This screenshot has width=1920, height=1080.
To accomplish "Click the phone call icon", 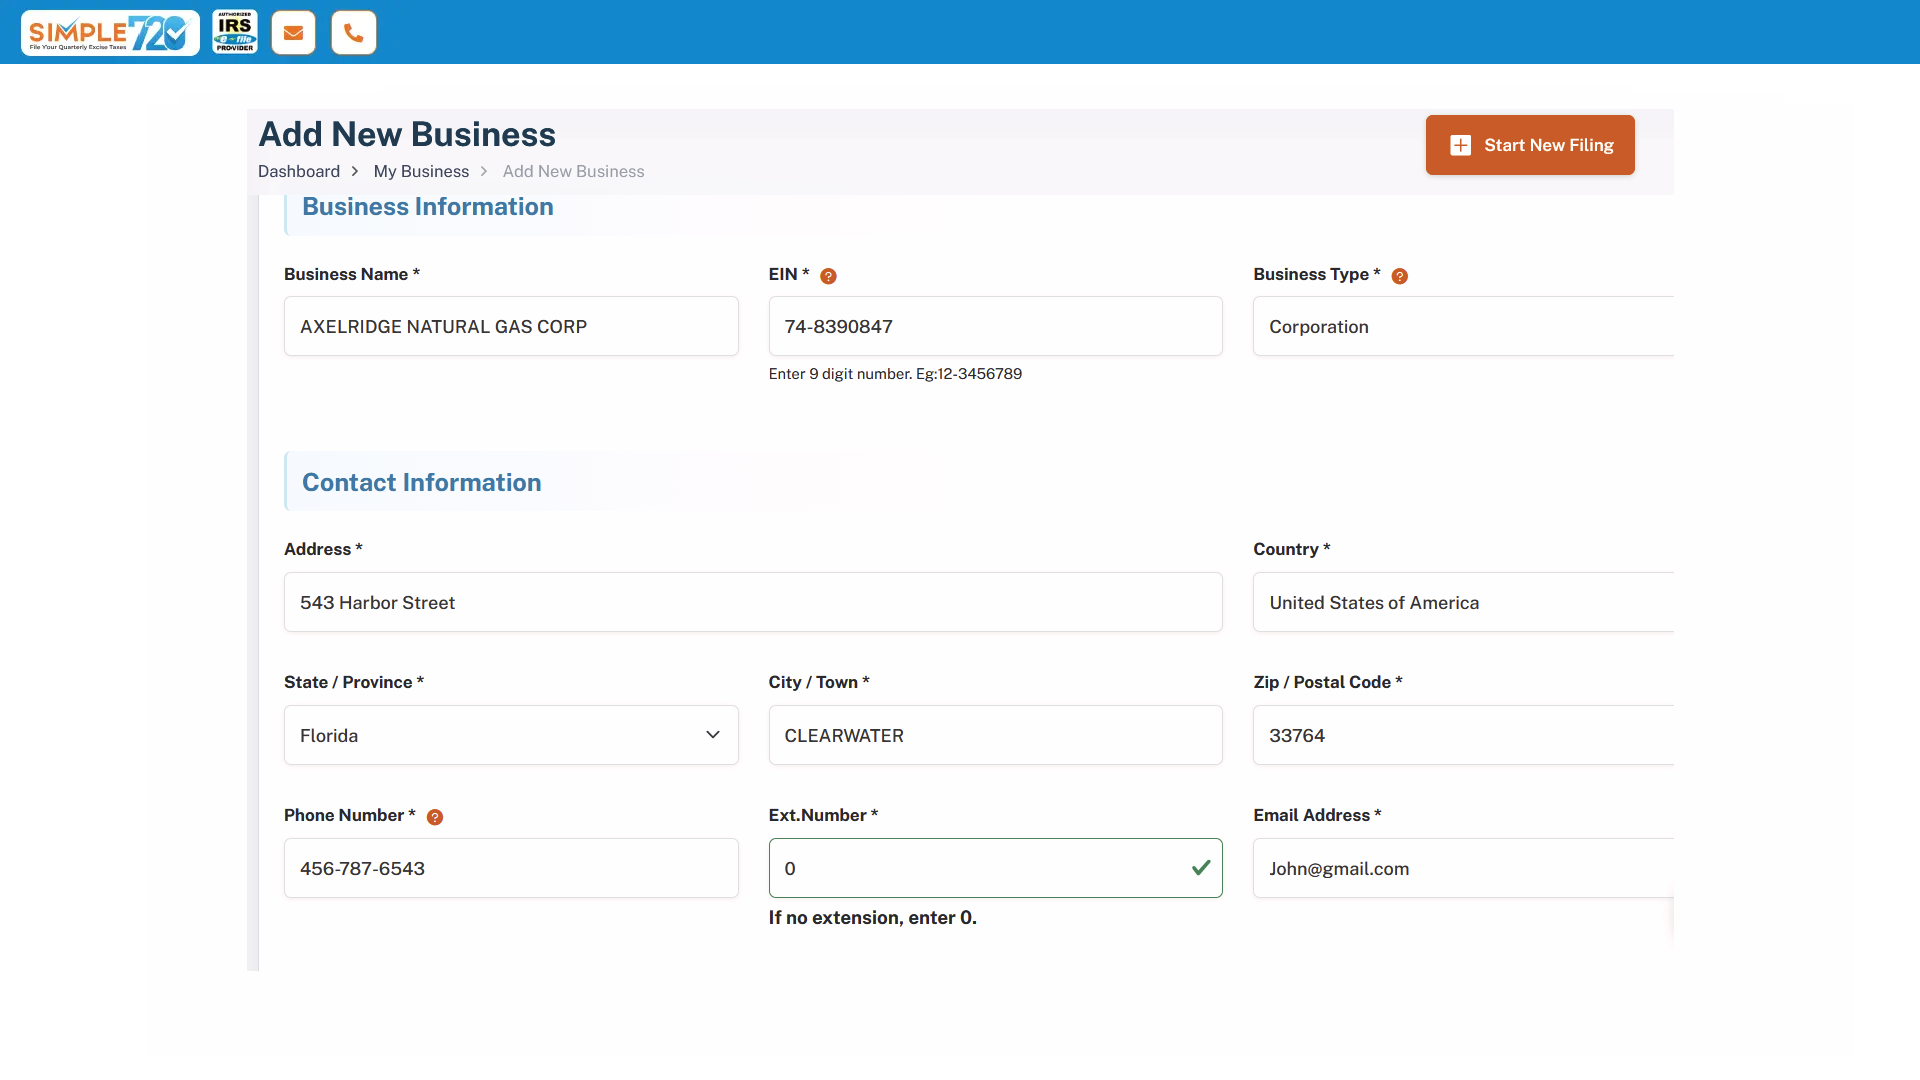I will (x=354, y=33).
